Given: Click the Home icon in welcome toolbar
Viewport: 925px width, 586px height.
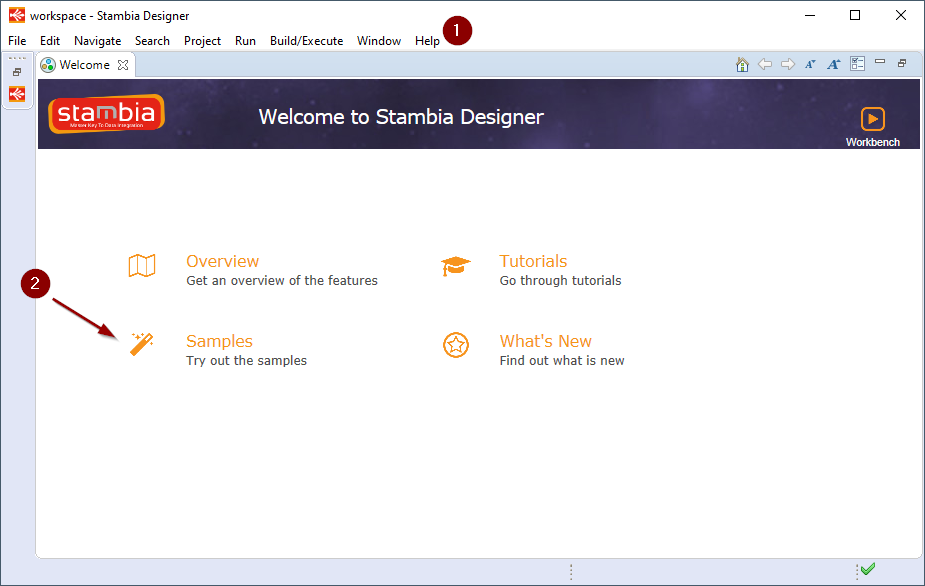Looking at the screenshot, I should tap(742, 64).
